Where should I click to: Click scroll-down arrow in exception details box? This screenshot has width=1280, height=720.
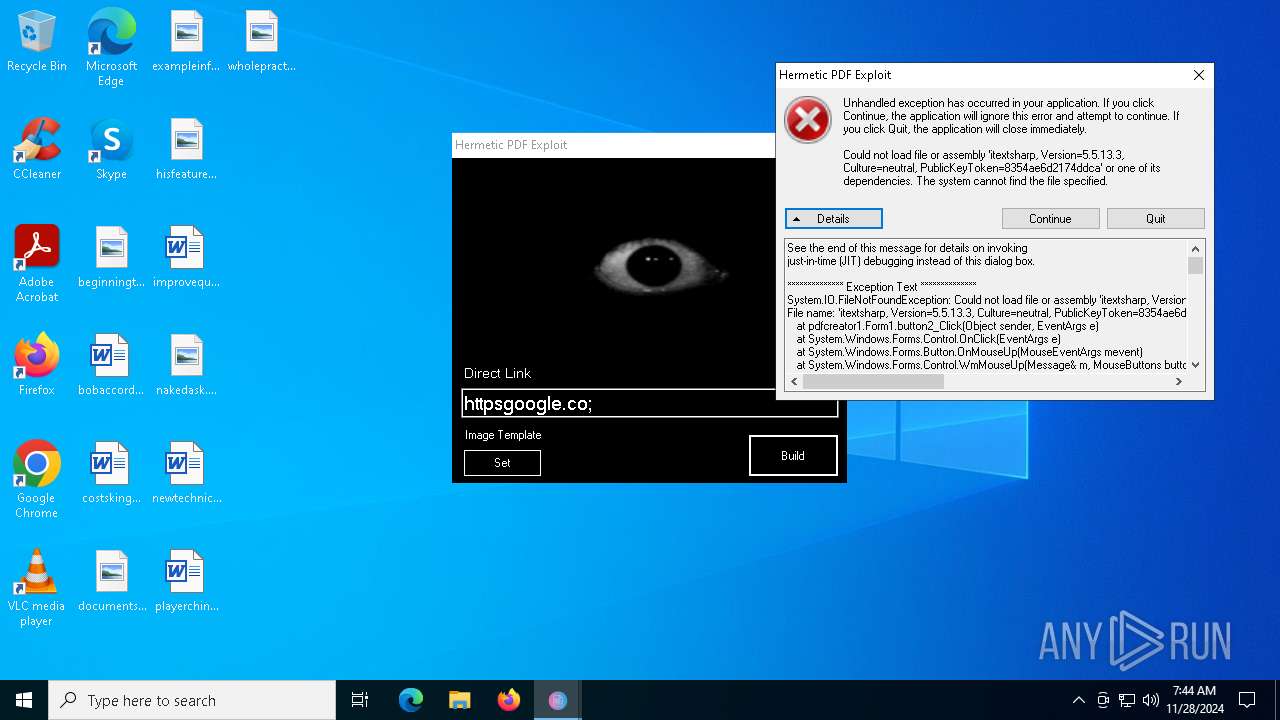pyautogui.click(x=1195, y=365)
